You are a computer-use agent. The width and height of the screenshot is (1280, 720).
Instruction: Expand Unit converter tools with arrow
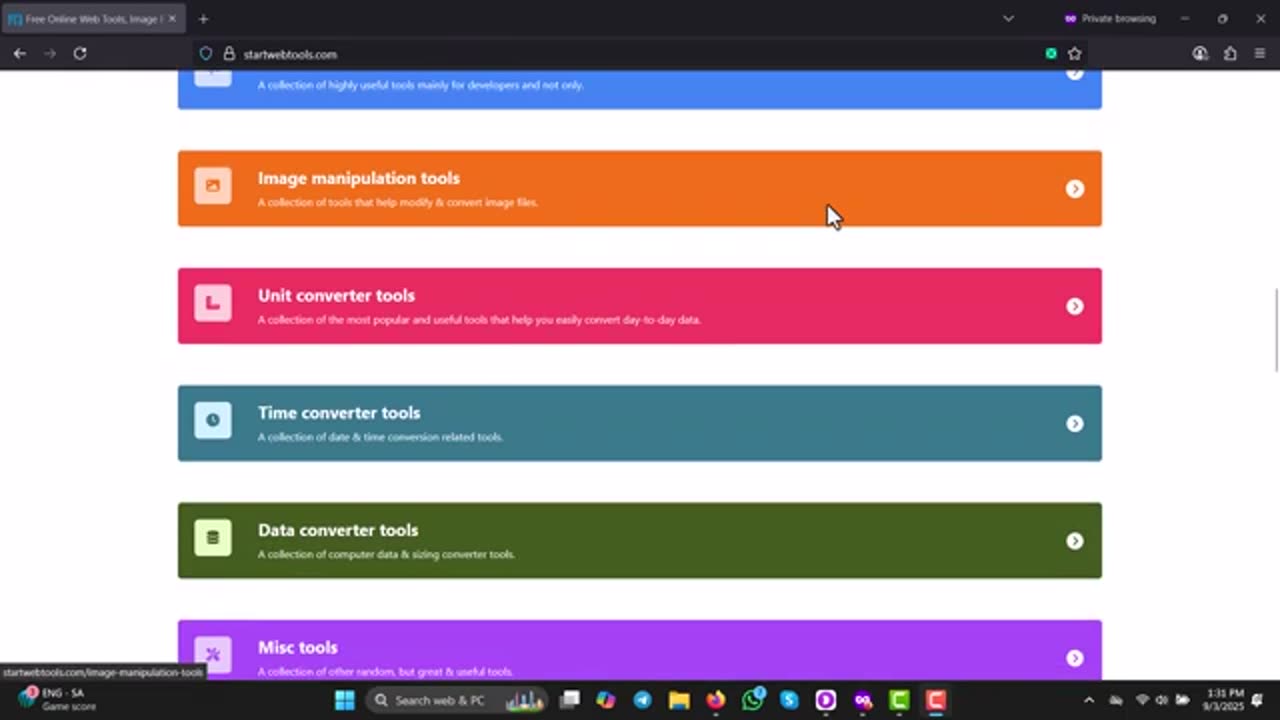click(x=1075, y=306)
